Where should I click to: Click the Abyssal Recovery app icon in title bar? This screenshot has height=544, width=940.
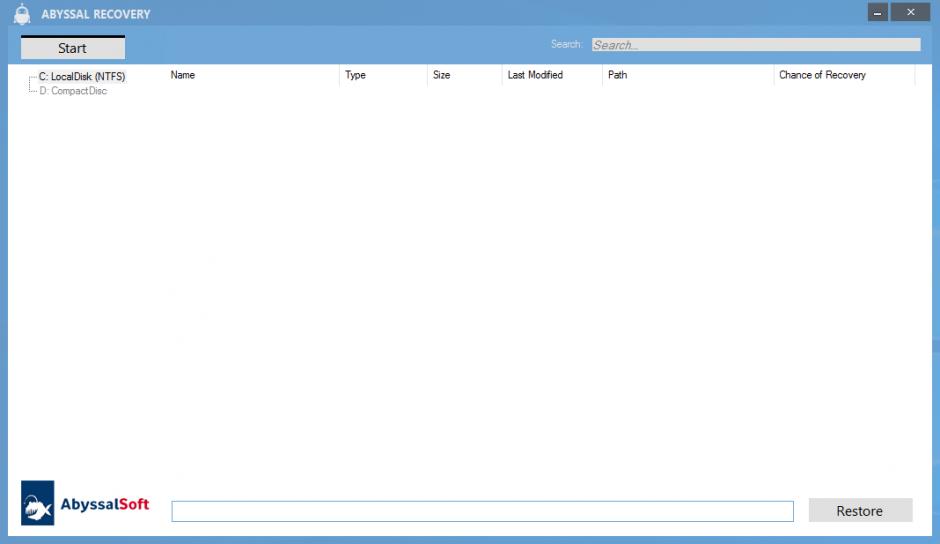point(22,14)
